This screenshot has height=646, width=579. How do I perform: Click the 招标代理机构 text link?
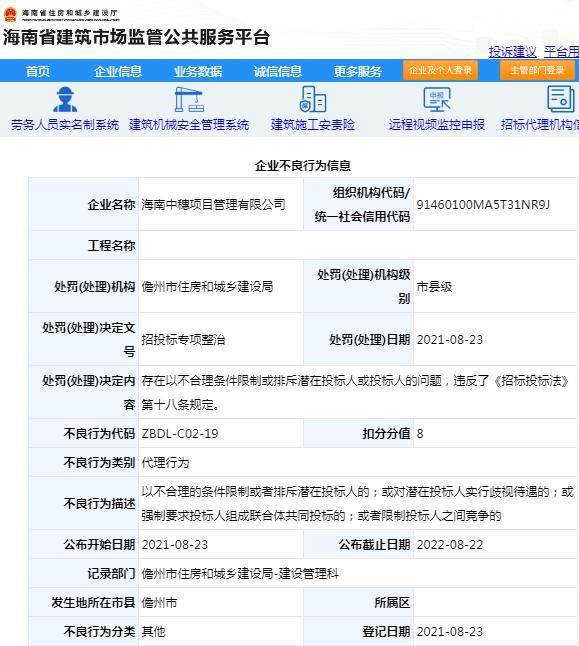[540, 124]
